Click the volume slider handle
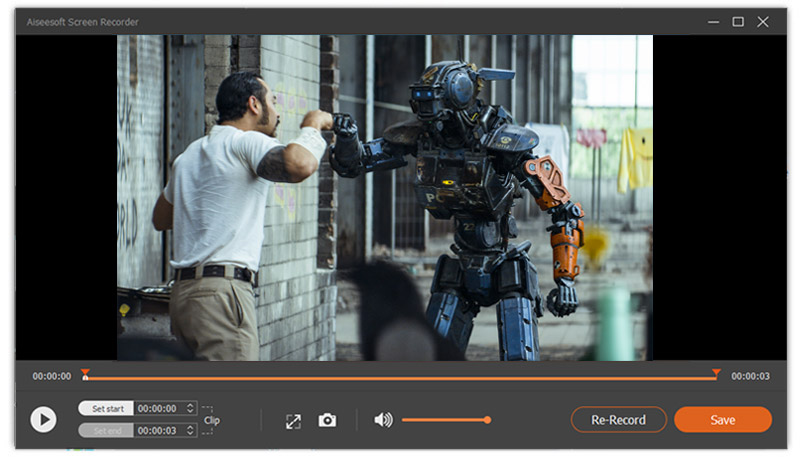This screenshot has width=800, height=457. [487, 420]
